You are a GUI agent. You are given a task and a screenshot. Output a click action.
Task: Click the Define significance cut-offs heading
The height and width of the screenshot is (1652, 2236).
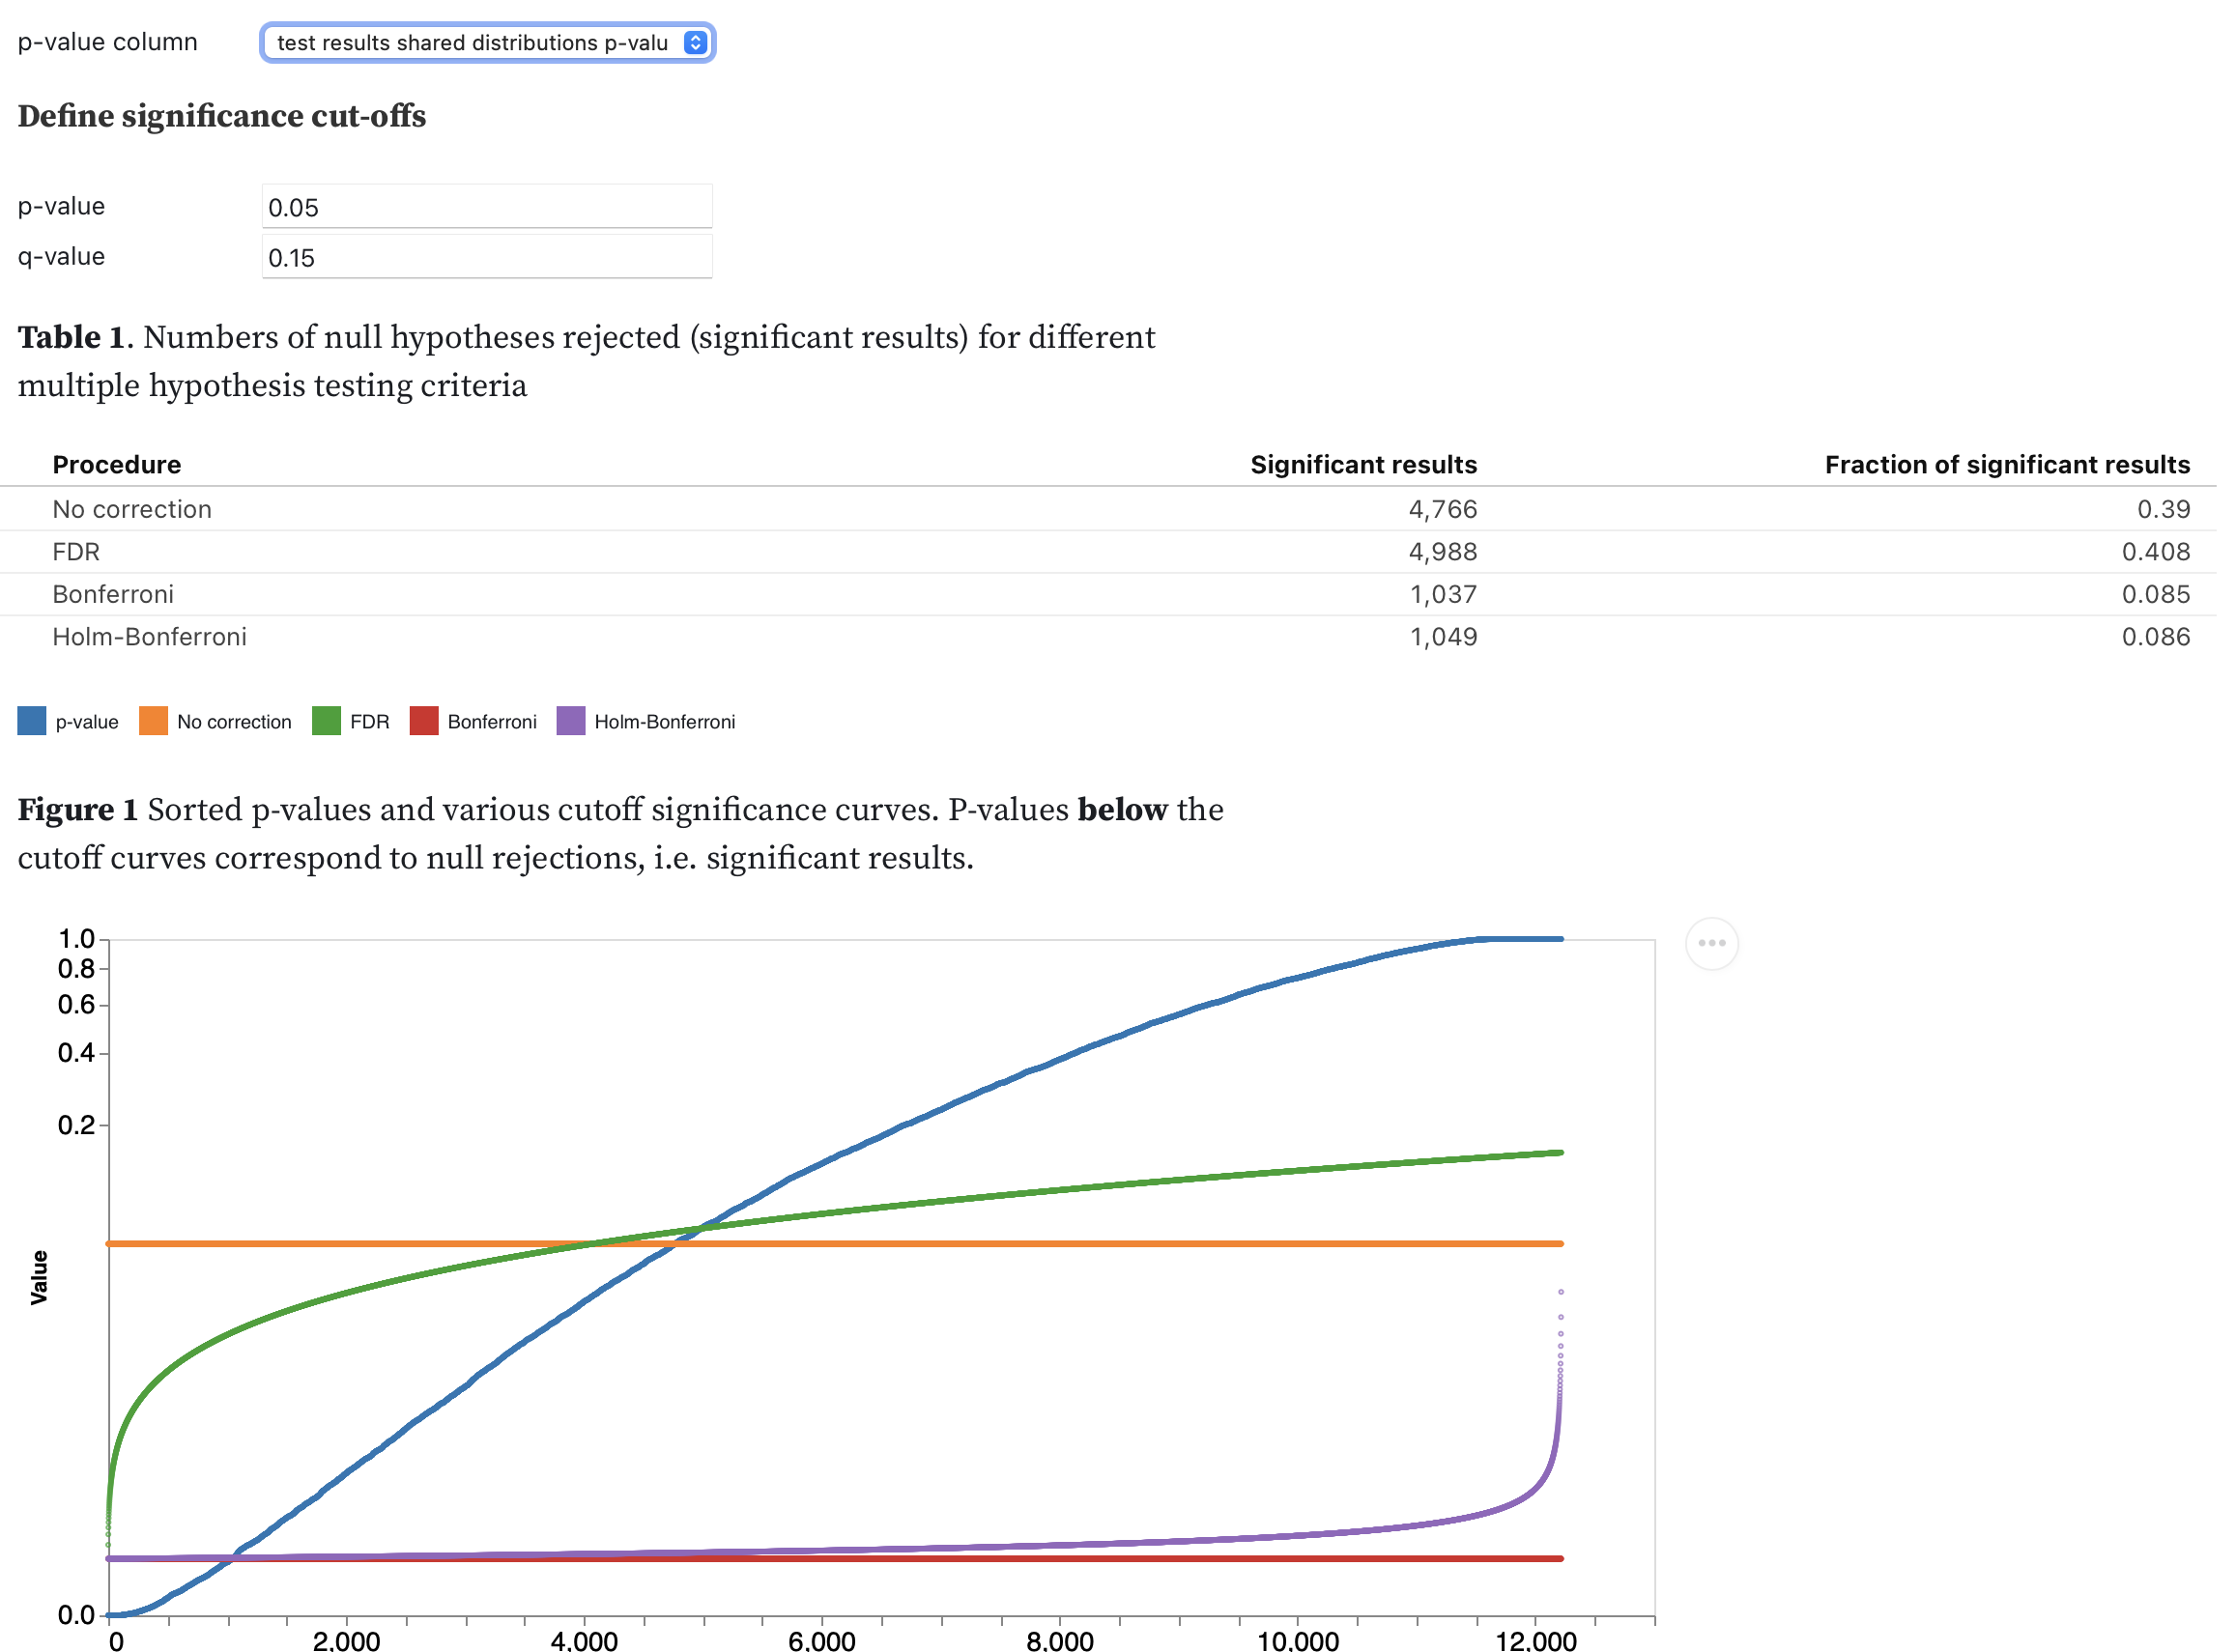[x=222, y=117]
